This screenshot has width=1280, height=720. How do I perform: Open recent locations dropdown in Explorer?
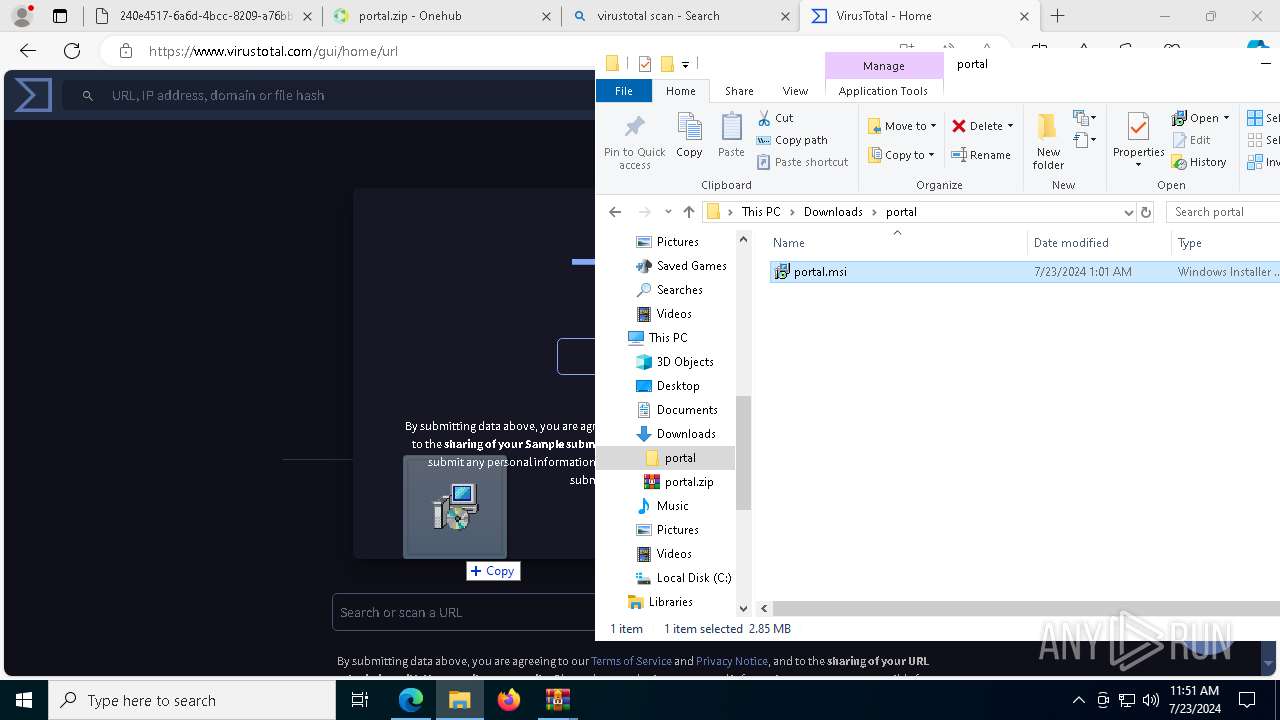[668, 212]
